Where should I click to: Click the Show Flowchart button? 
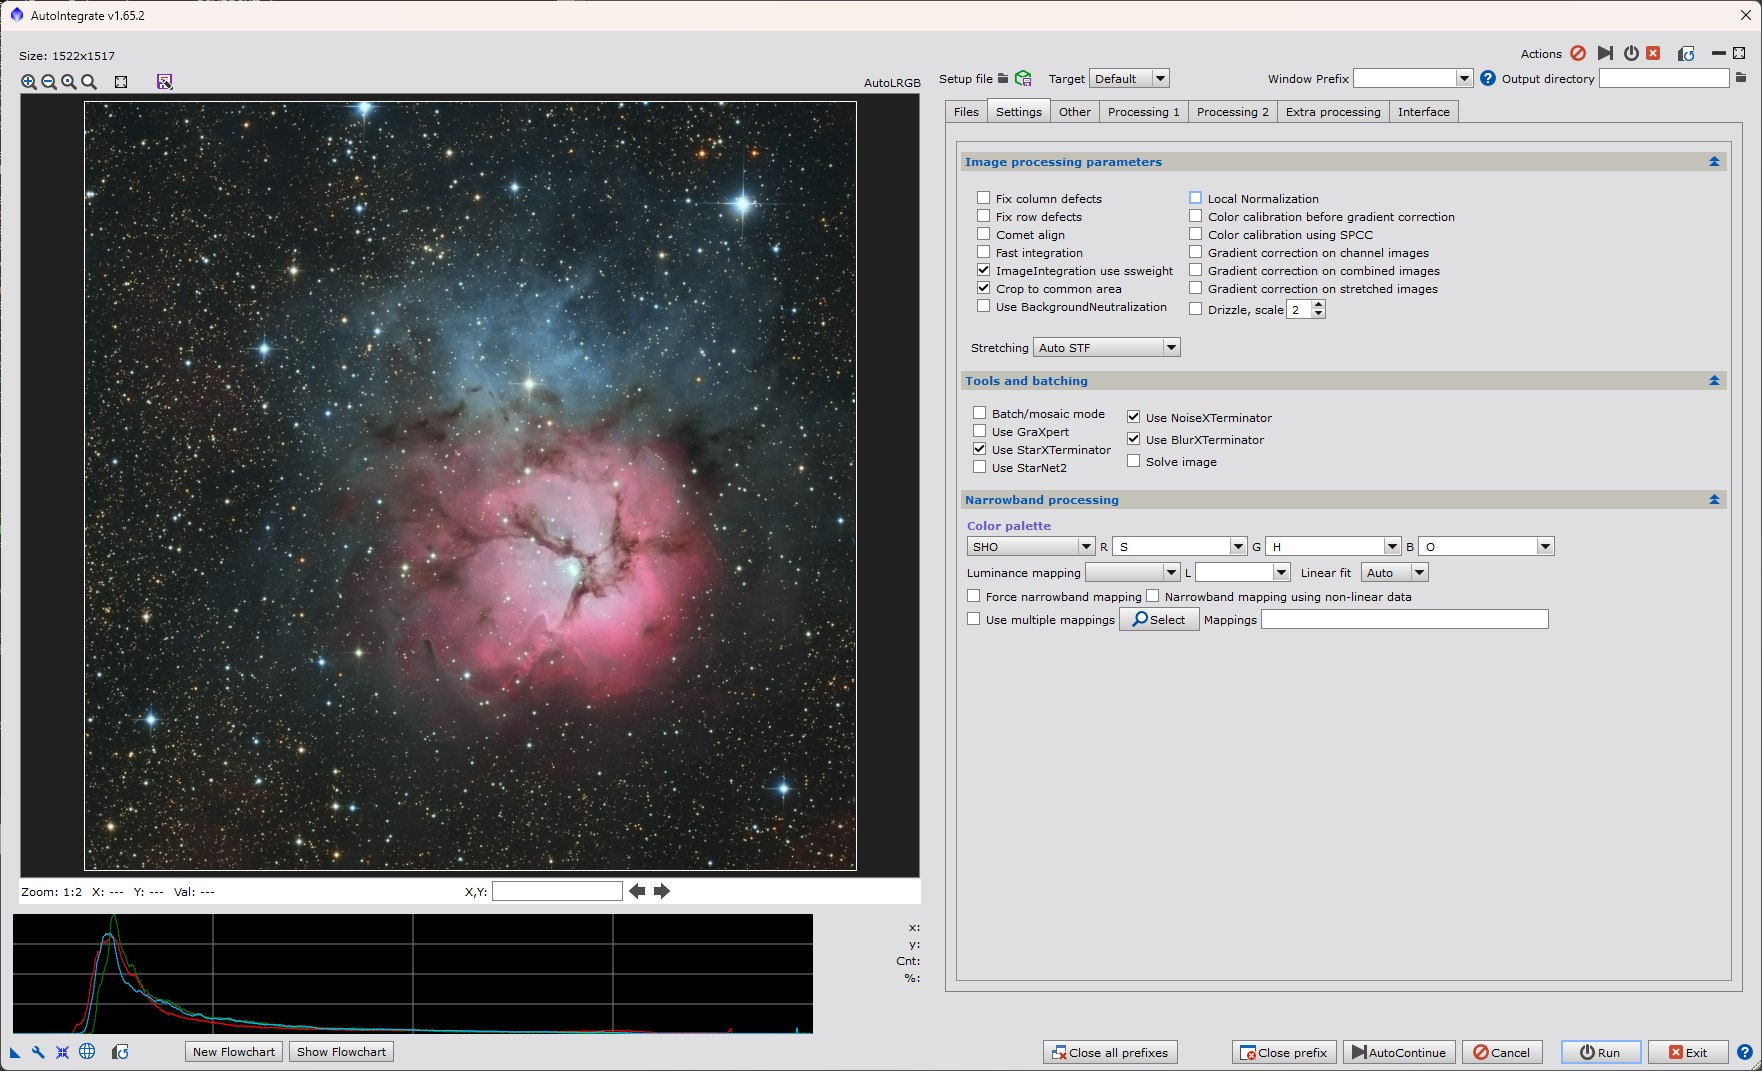point(341,1052)
